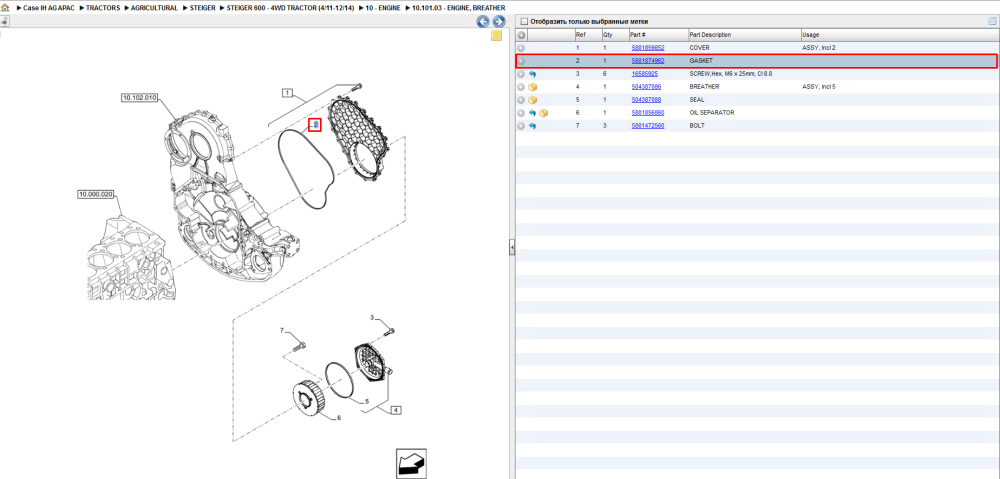Toggle selection circle for BOLT row
Viewport: 1000px width, 479px height.
521,126
